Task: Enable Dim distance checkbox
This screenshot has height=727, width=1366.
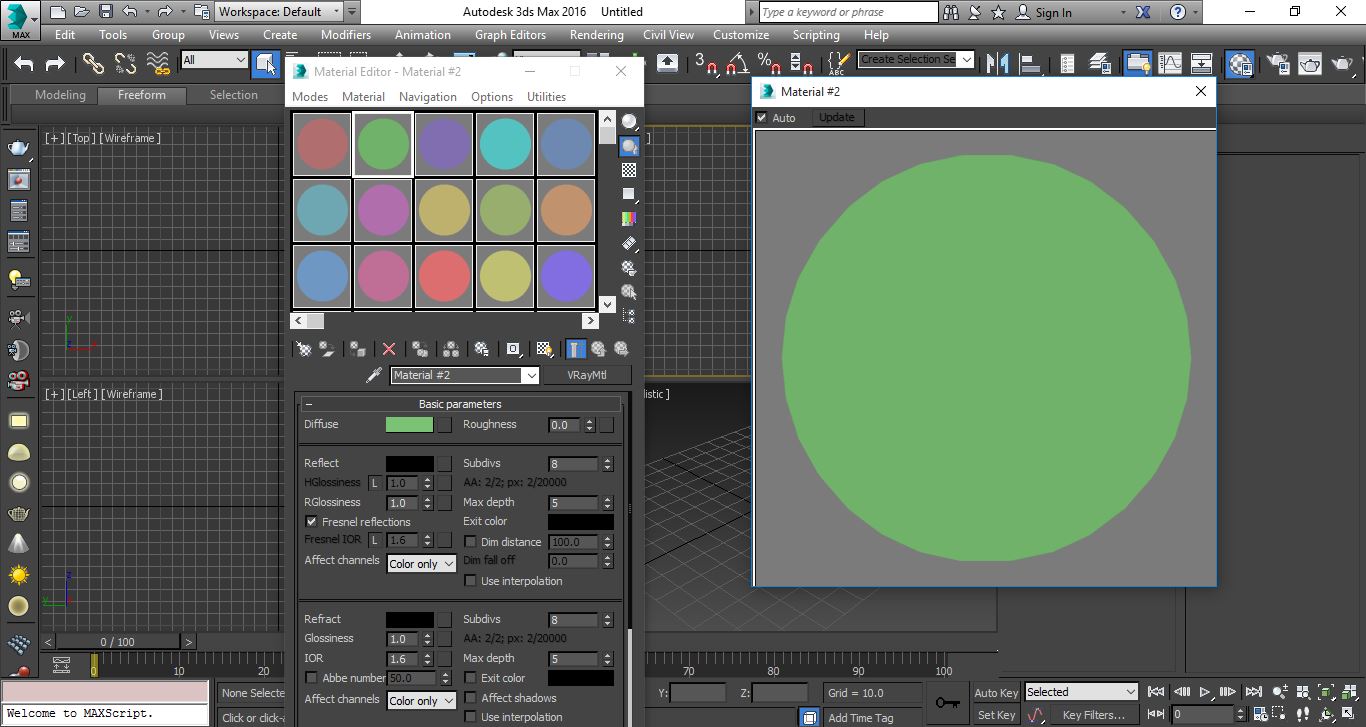Action: 470,541
